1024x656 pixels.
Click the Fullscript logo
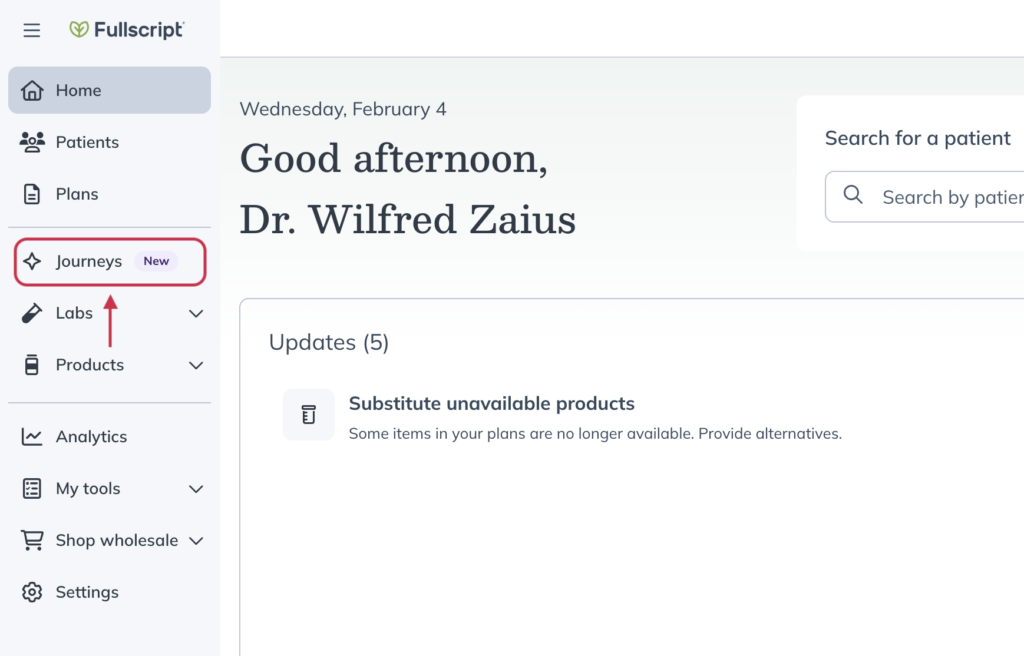[x=127, y=29]
